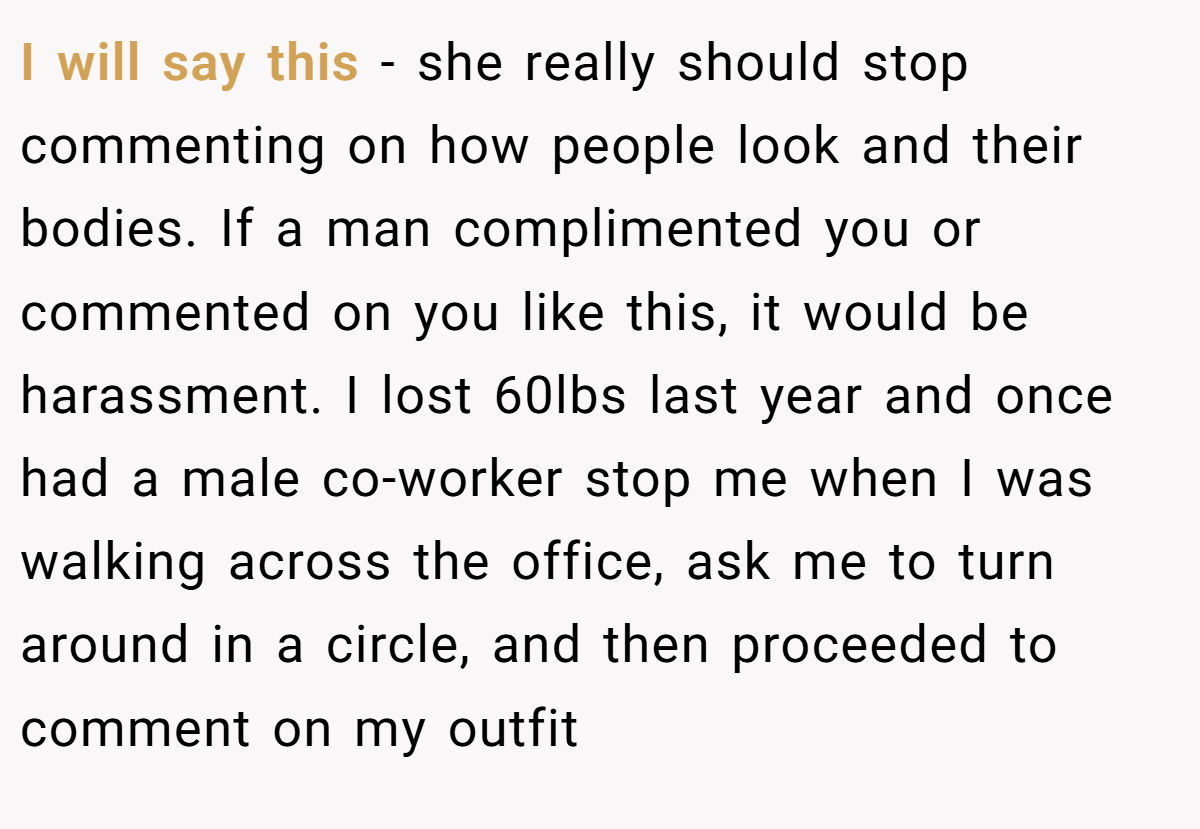1200x829 pixels.
Task: Click the hyphenated word "co-worker"
Action: tap(442, 479)
